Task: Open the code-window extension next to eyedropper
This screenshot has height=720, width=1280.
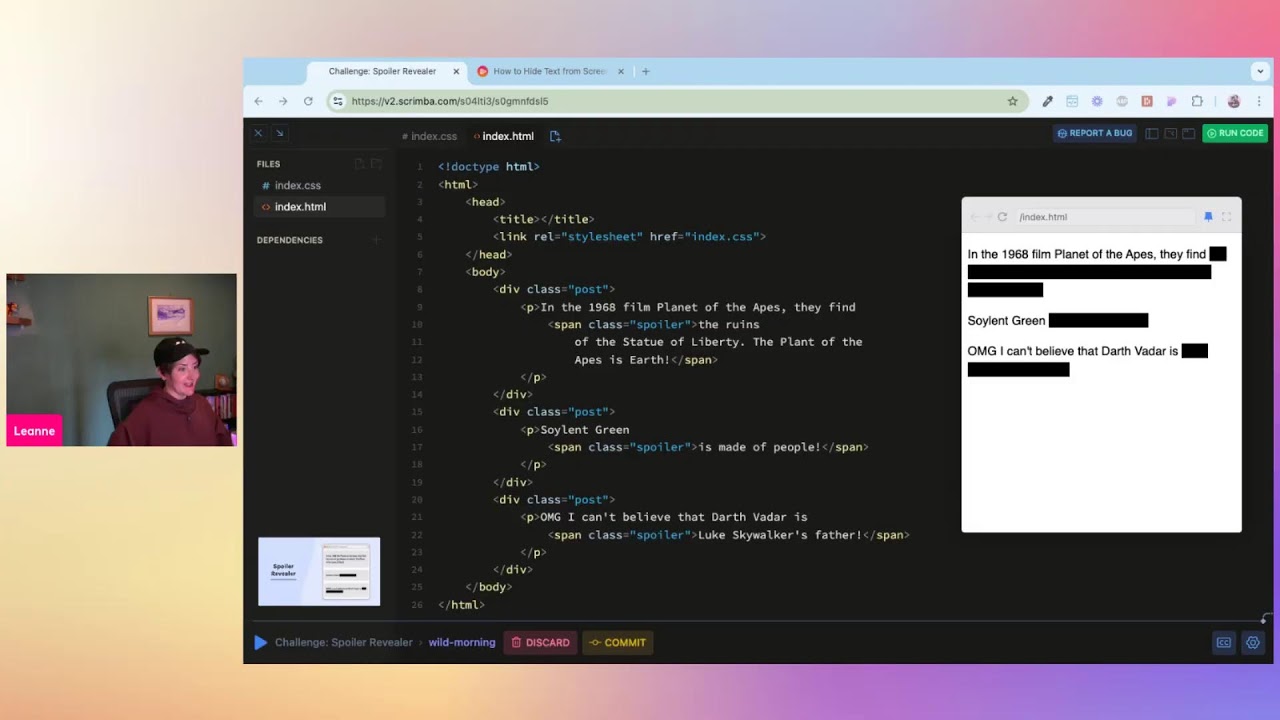Action: (x=1072, y=101)
